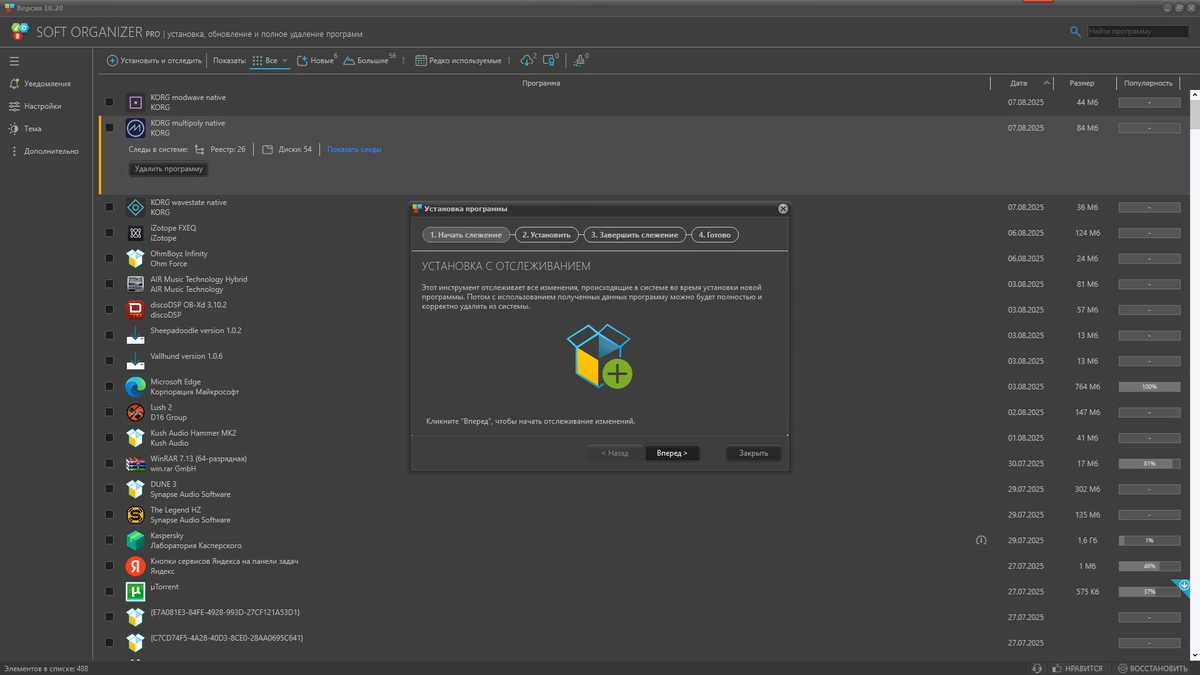Click Sheepadoodle installer icon
This screenshot has height=675, width=1200.
pyautogui.click(x=135, y=336)
